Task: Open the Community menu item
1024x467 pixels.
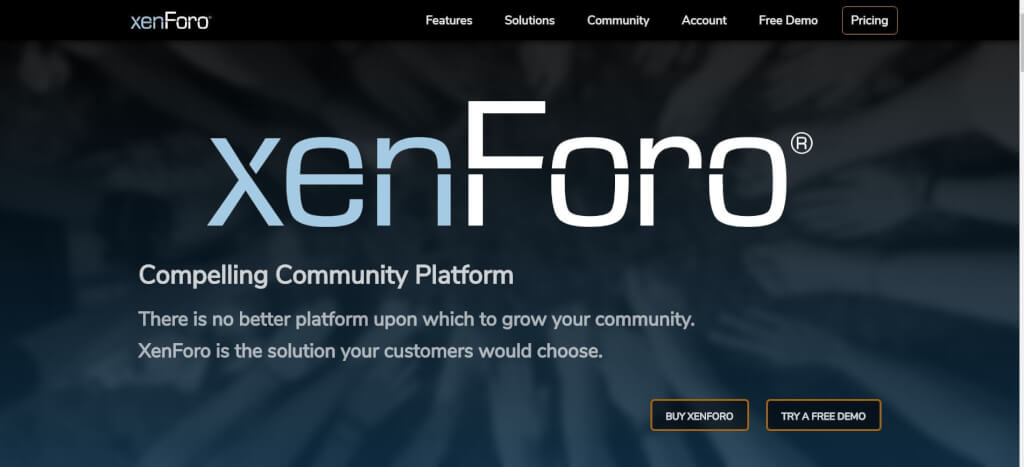Action: (x=618, y=20)
